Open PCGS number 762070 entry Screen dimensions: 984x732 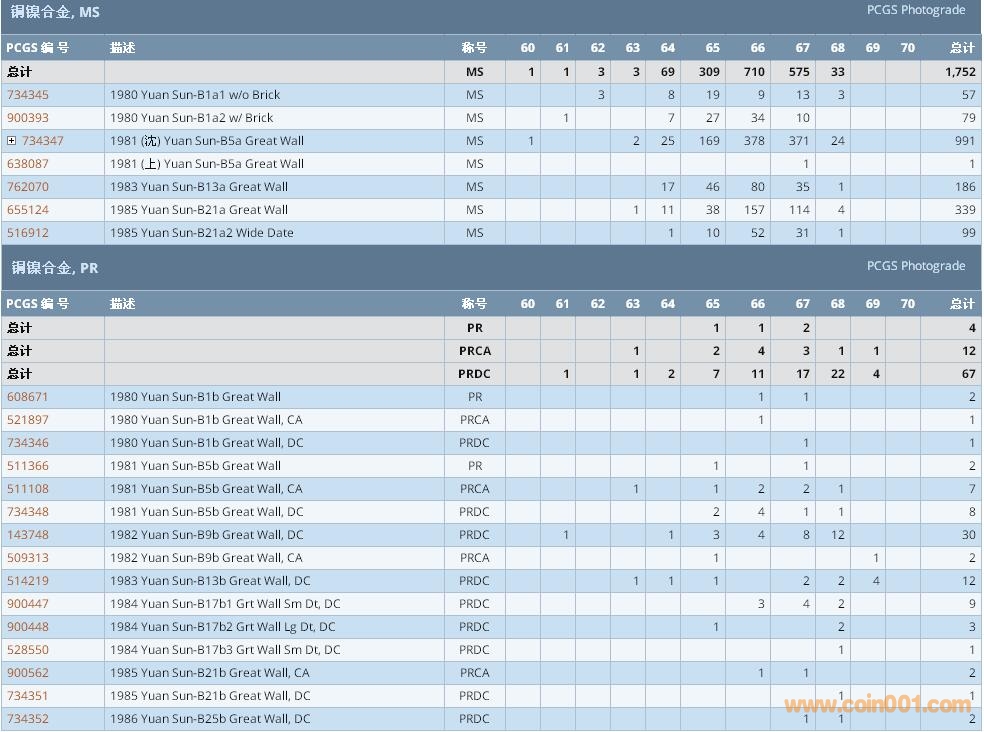click(x=28, y=187)
